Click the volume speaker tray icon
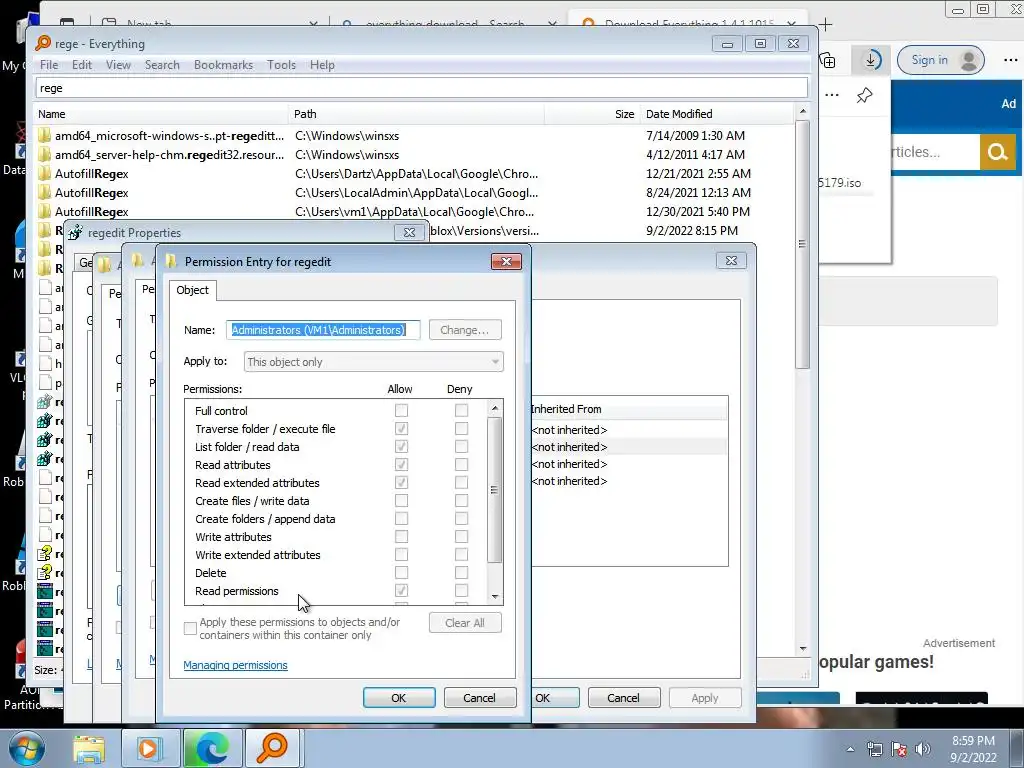The height and width of the screenshot is (768, 1024). click(923, 749)
